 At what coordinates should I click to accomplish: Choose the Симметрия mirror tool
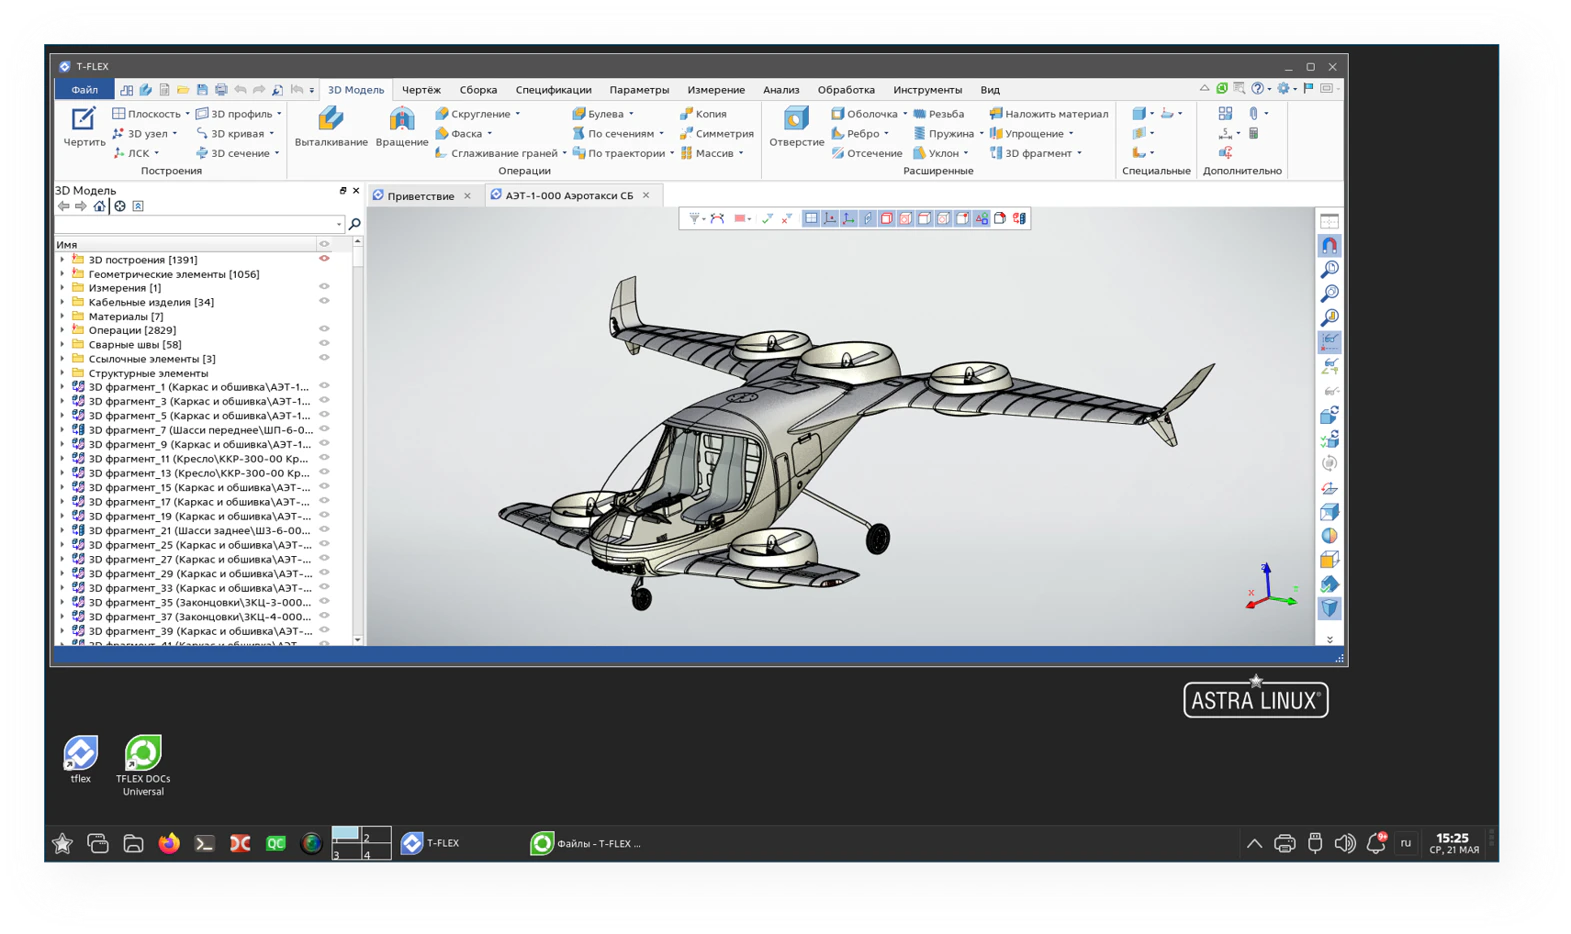[716, 134]
